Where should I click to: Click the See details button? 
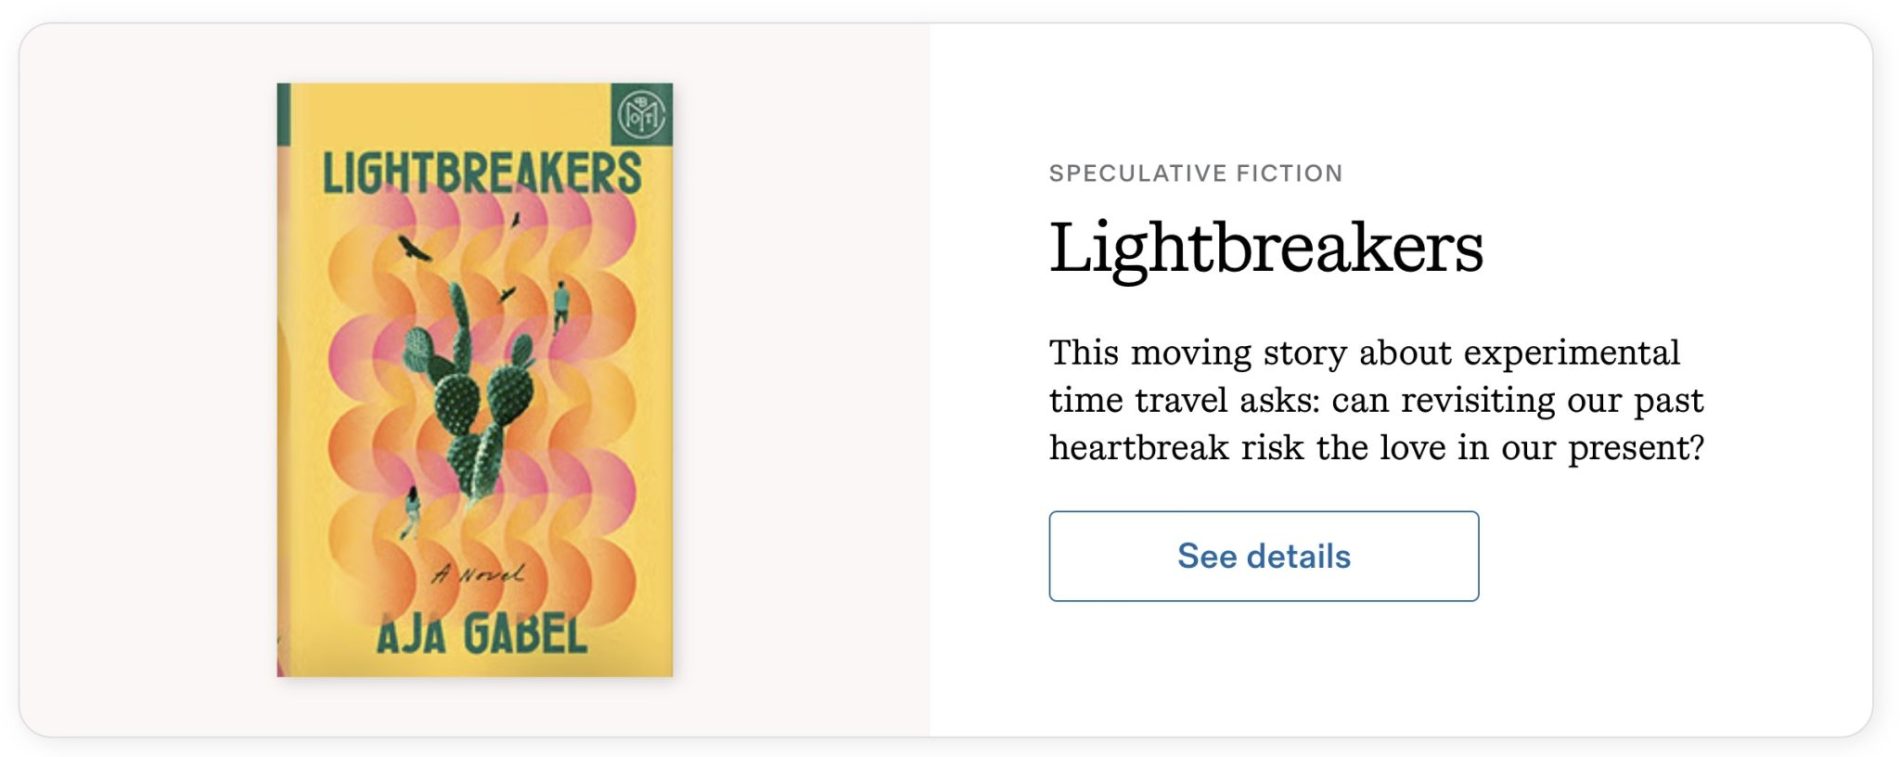point(1263,556)
